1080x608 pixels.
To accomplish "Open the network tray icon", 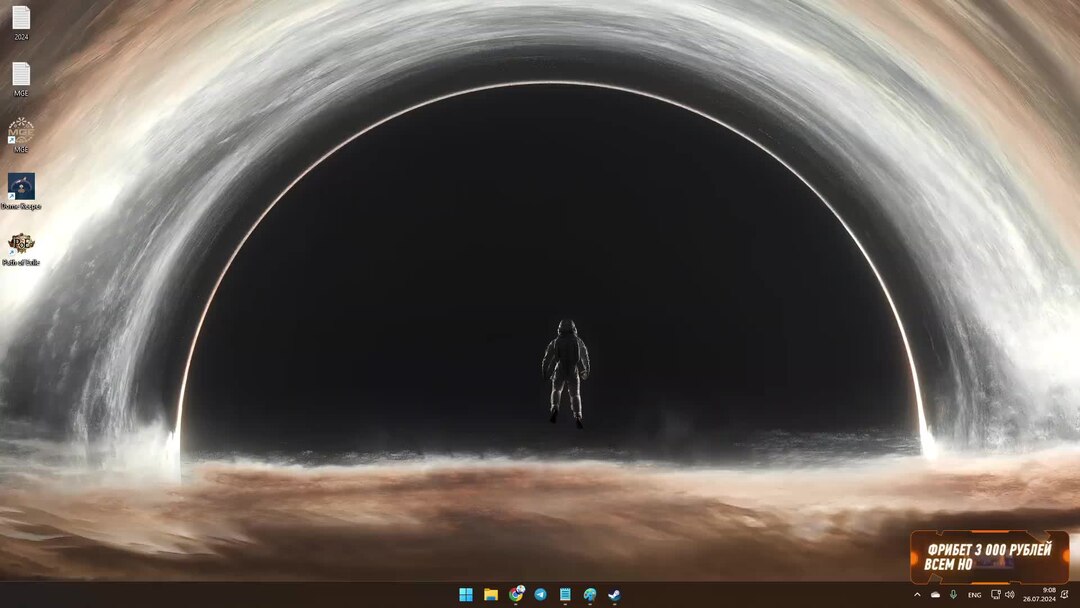I will (x=996, y=594).
